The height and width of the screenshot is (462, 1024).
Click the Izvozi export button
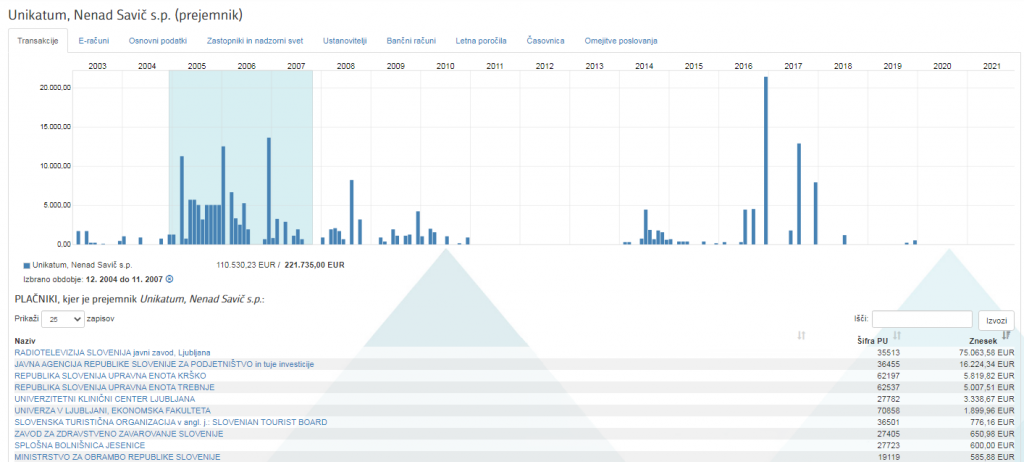[x=996, y=320]
